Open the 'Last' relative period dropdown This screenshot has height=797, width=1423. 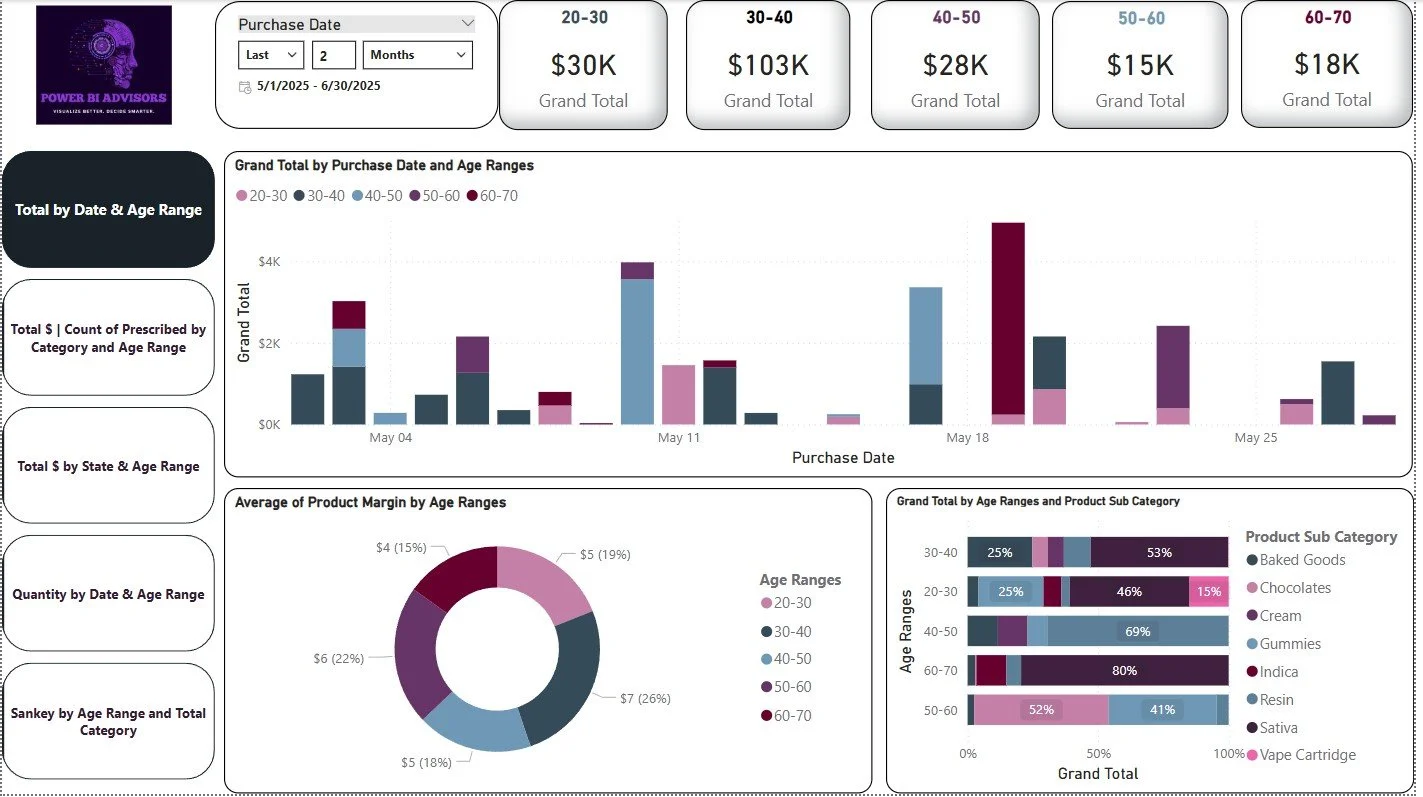coord(270,55)
